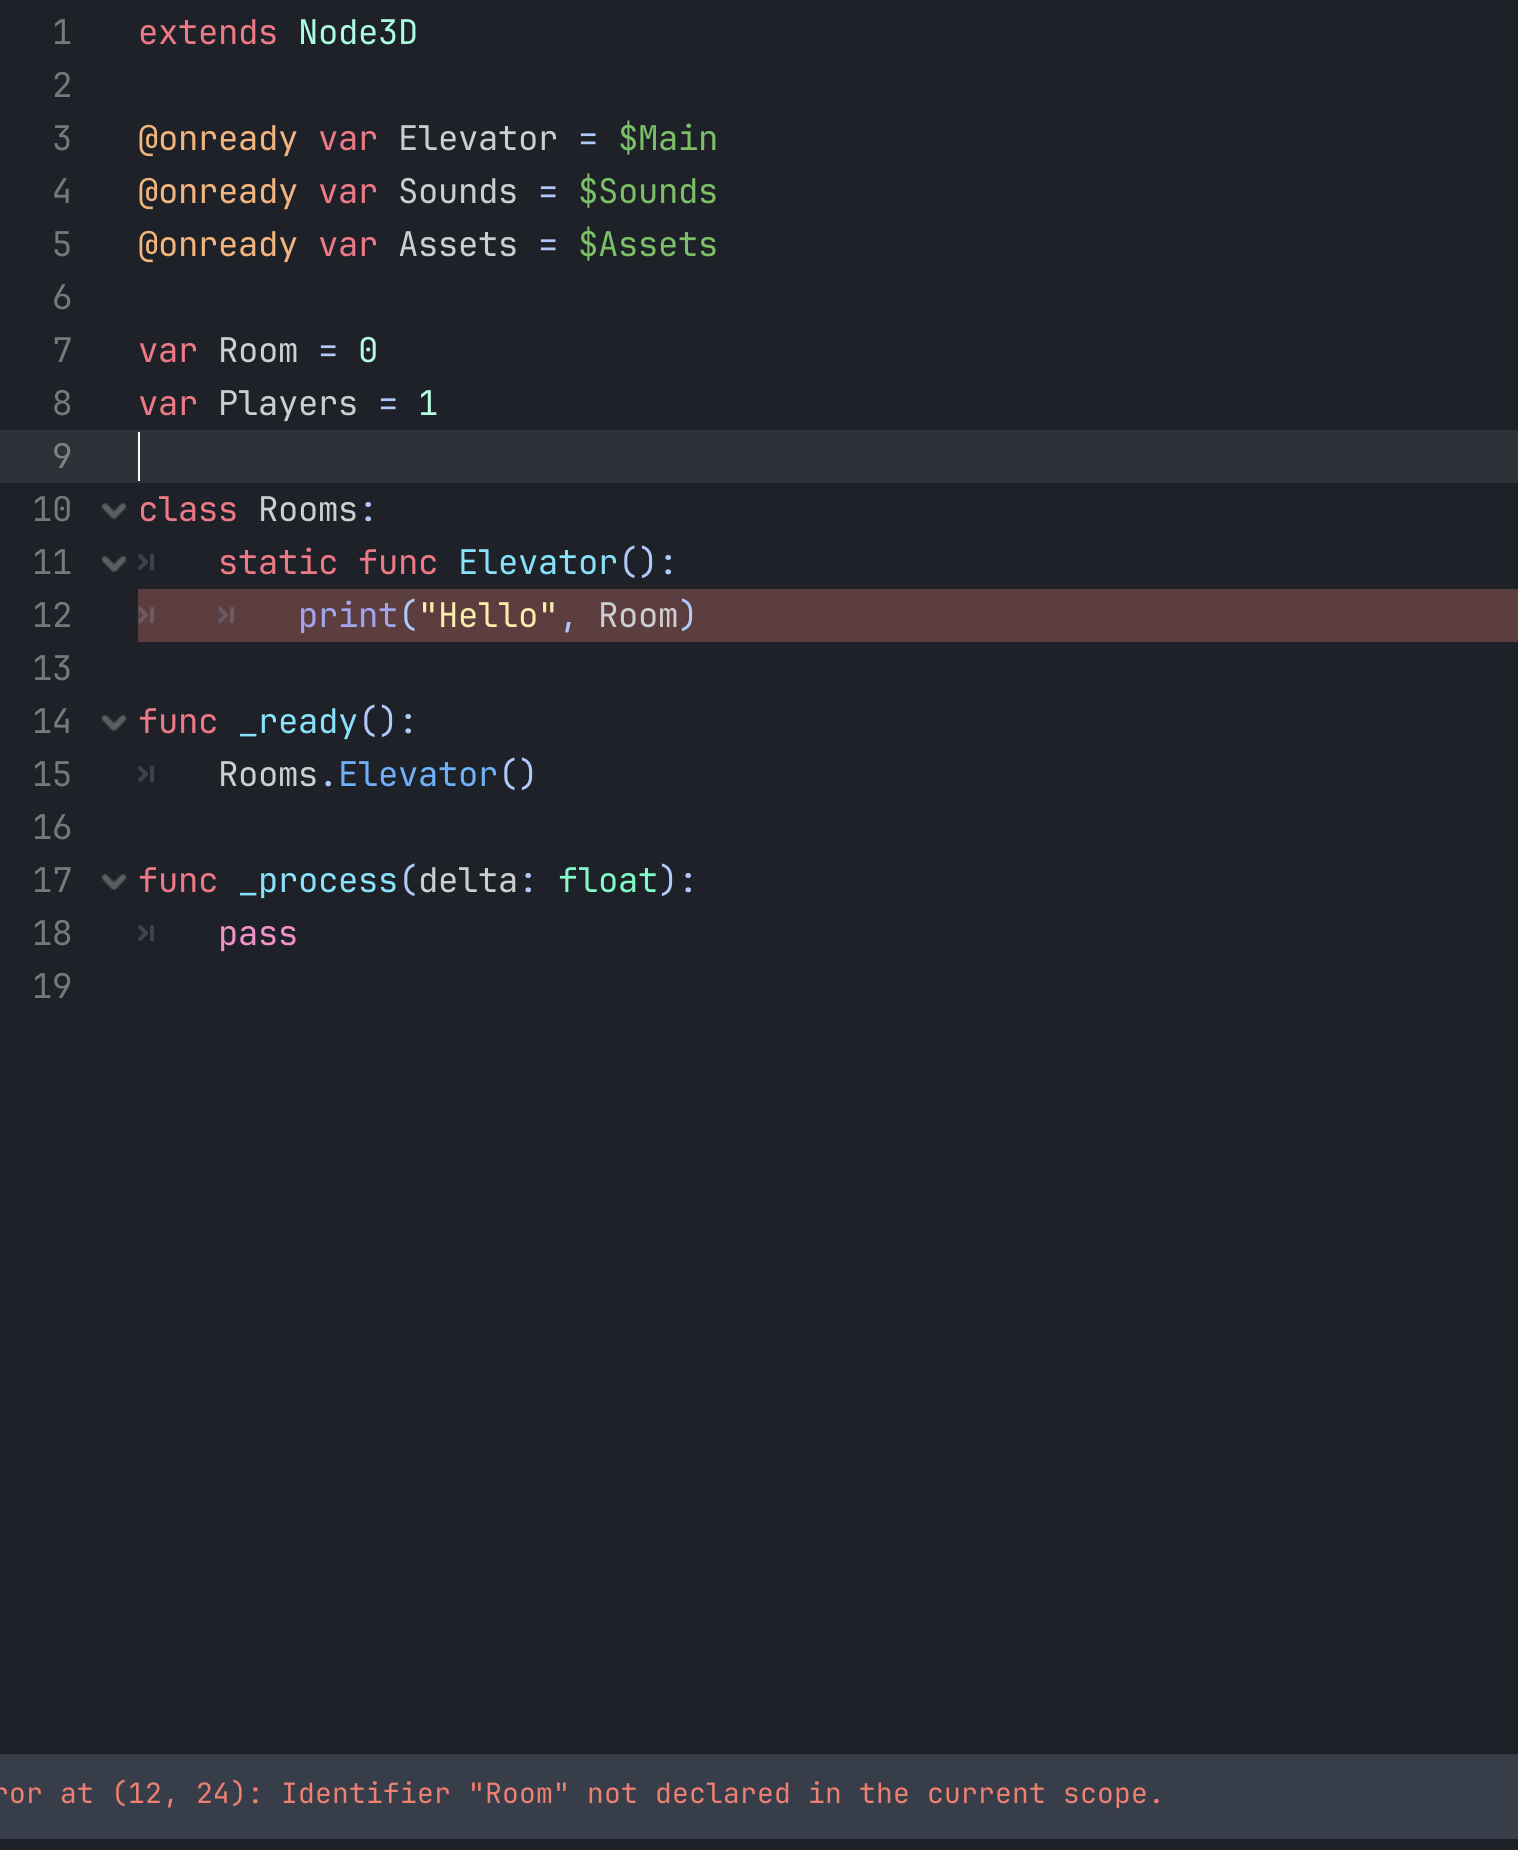
Task: Click "Elevator" in the Rooms.Elevator() call
Action: click(418, 775)
